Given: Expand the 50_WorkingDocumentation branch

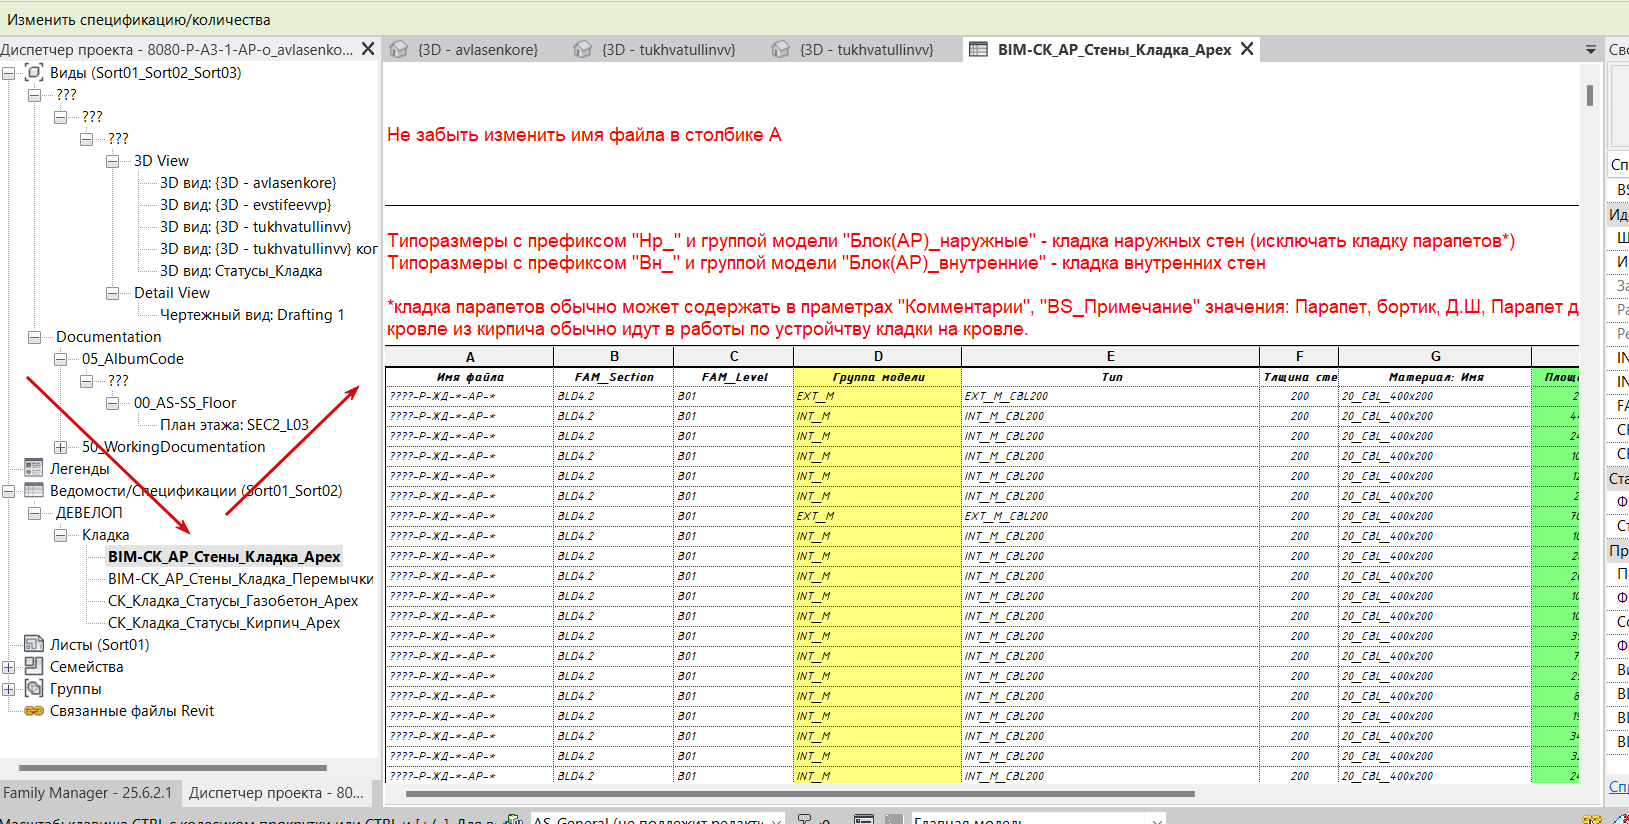Looking at the screenshot, I should [61, 446].
